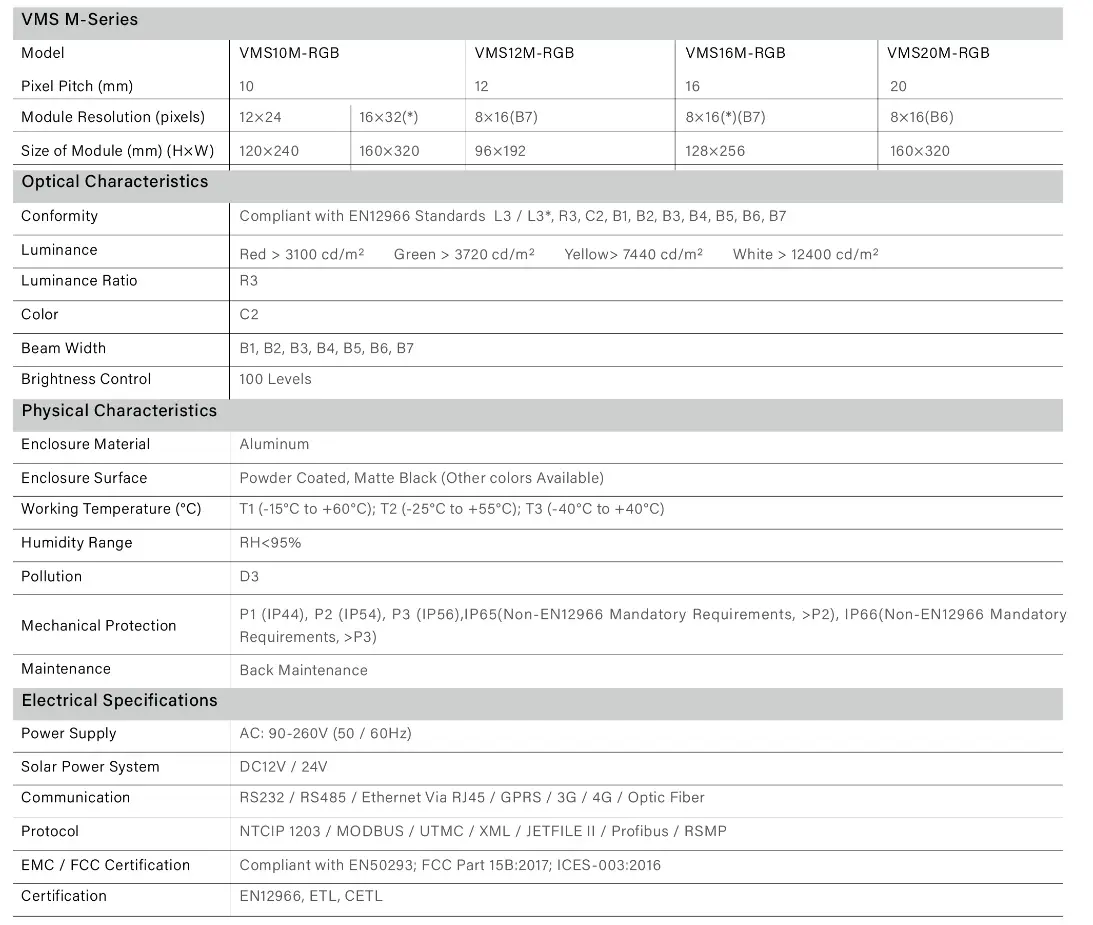Select the 16×32(*) module resolution cell
The width and height of the screenshot is (1093, 925).
click(x=388, y=117)
